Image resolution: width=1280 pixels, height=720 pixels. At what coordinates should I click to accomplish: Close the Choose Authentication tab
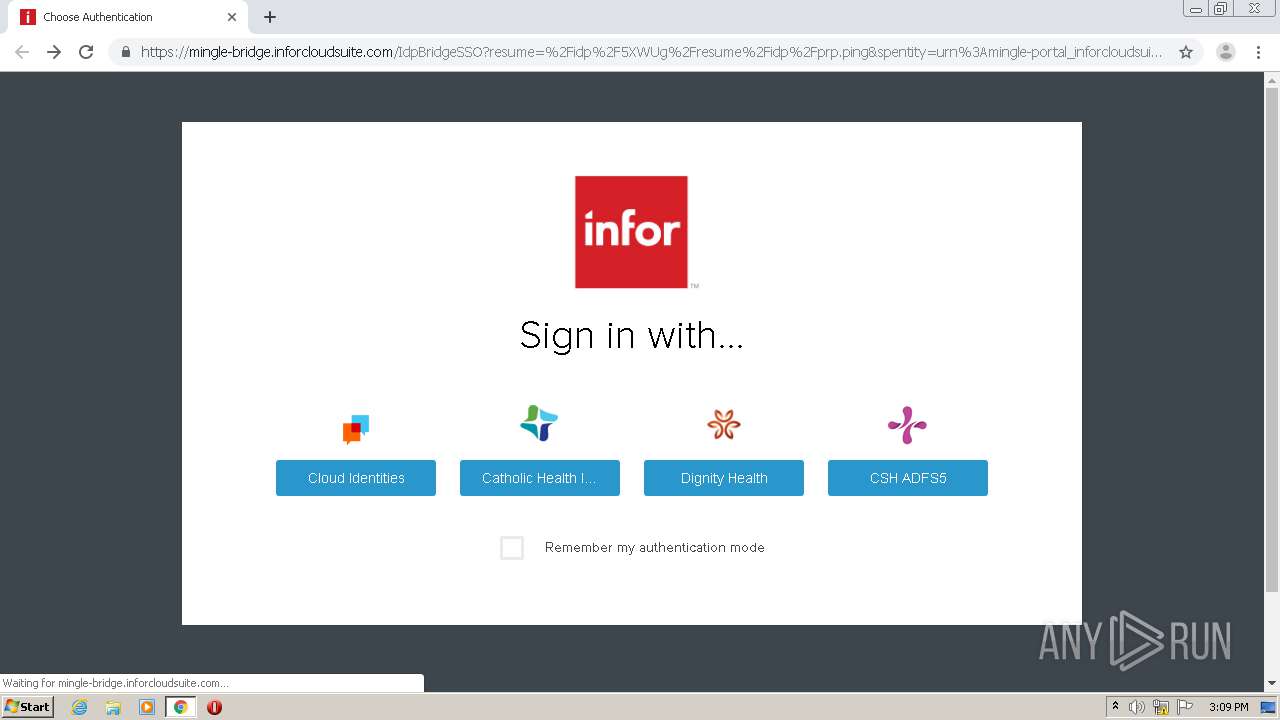tap(232, 17)
